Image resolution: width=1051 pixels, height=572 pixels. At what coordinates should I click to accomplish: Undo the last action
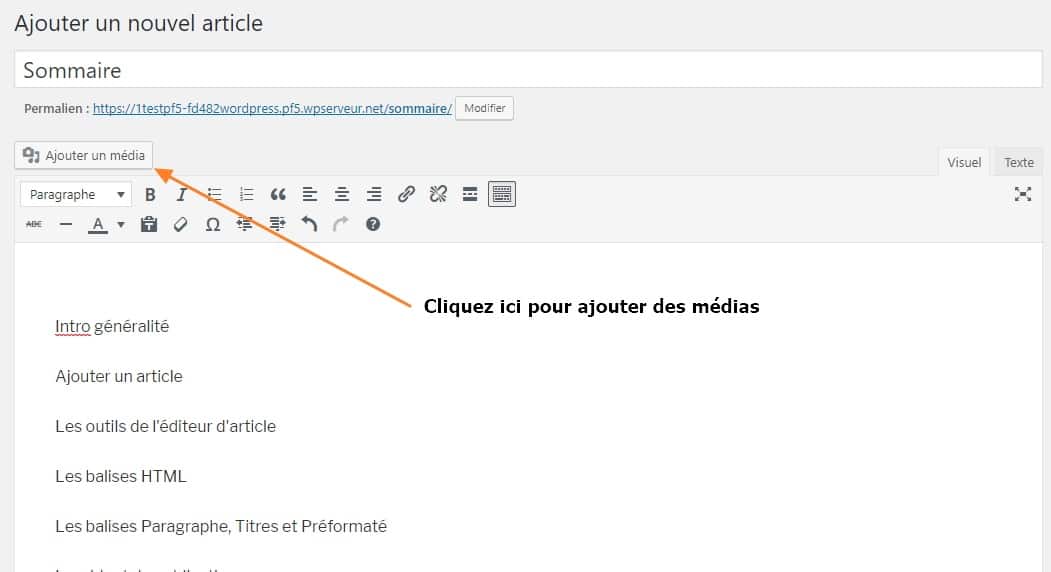[x=309, y=224]
